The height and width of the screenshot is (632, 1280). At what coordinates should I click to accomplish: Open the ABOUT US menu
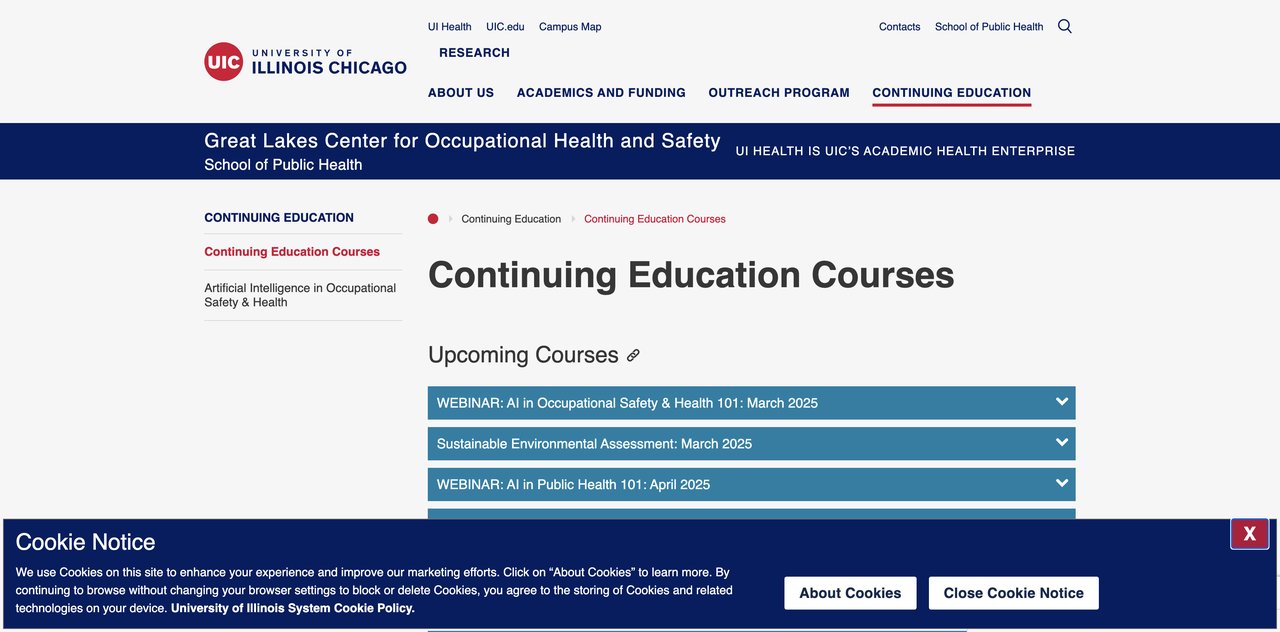click(461, 92)
